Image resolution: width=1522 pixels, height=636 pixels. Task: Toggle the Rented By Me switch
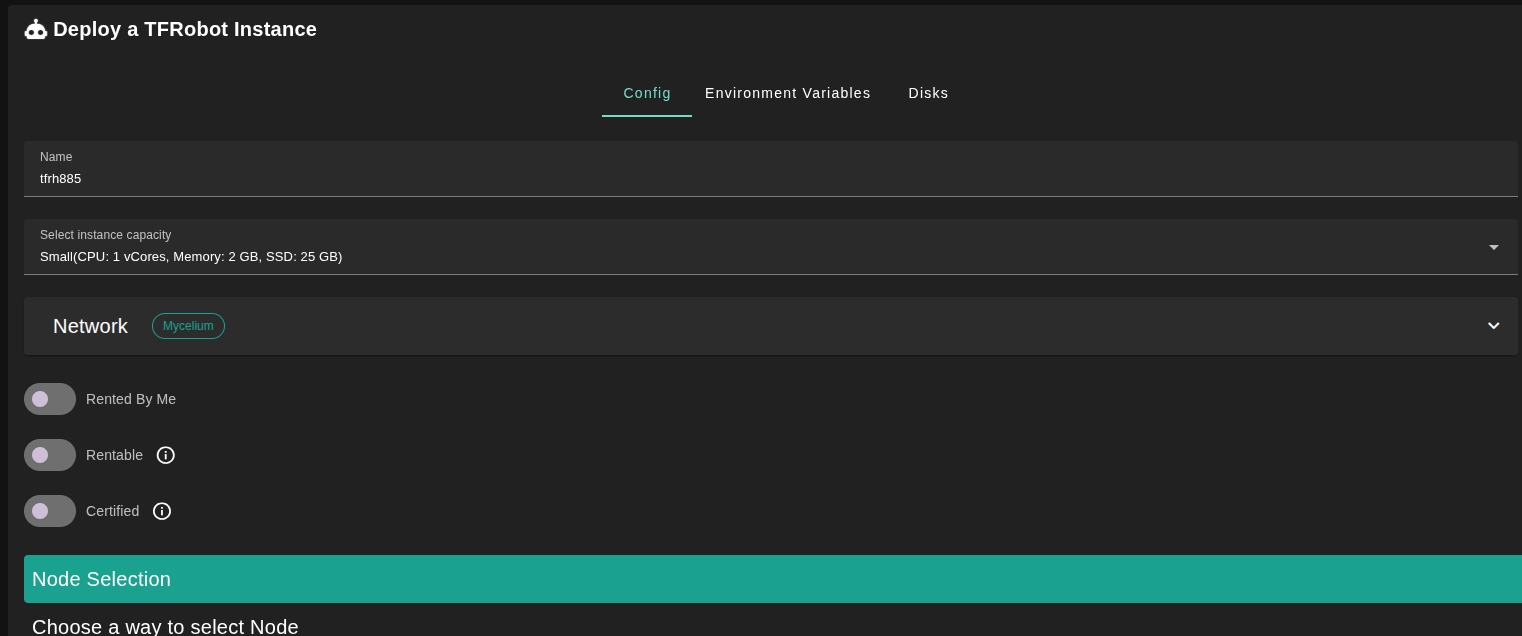click(x=50, y=399)
